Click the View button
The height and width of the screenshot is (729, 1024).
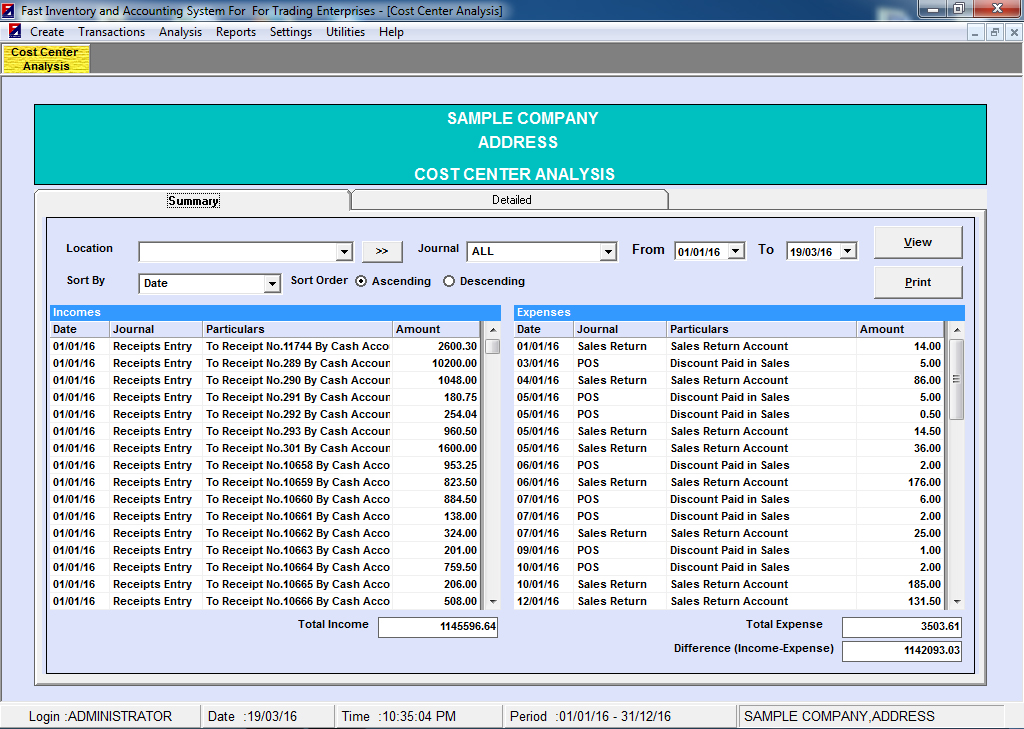[x=917, y=242]
